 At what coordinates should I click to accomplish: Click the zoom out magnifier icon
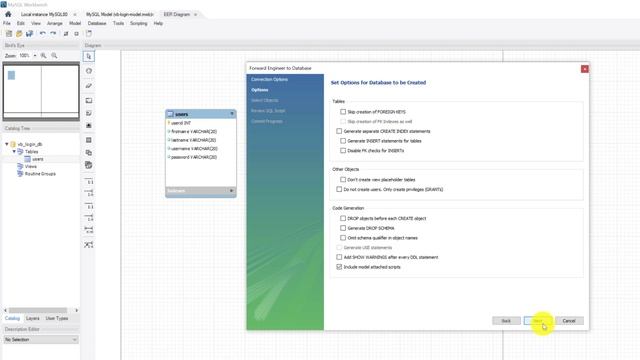click(x=54, y=56)
